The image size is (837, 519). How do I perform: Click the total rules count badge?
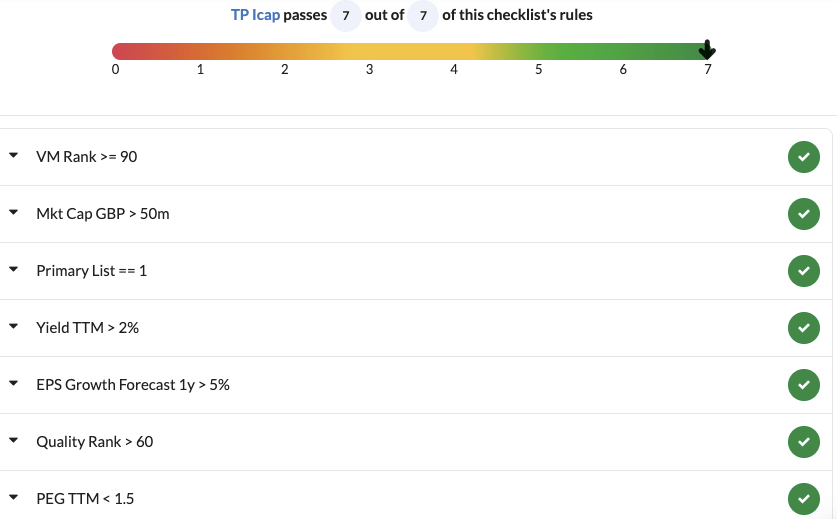(x=423, y=16)
